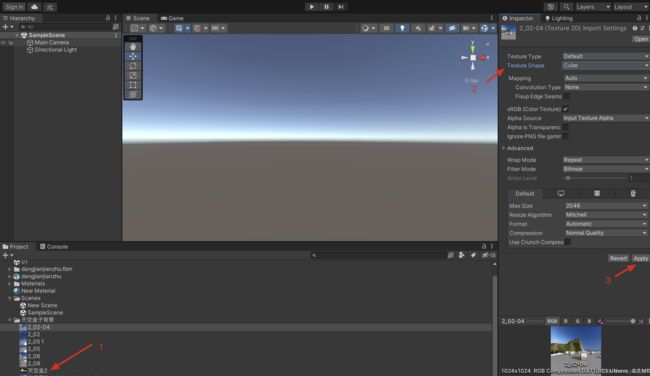Screen dimensions: 650x376
Task: Switch to the Game tab
Action: click(x=172, y=18)
